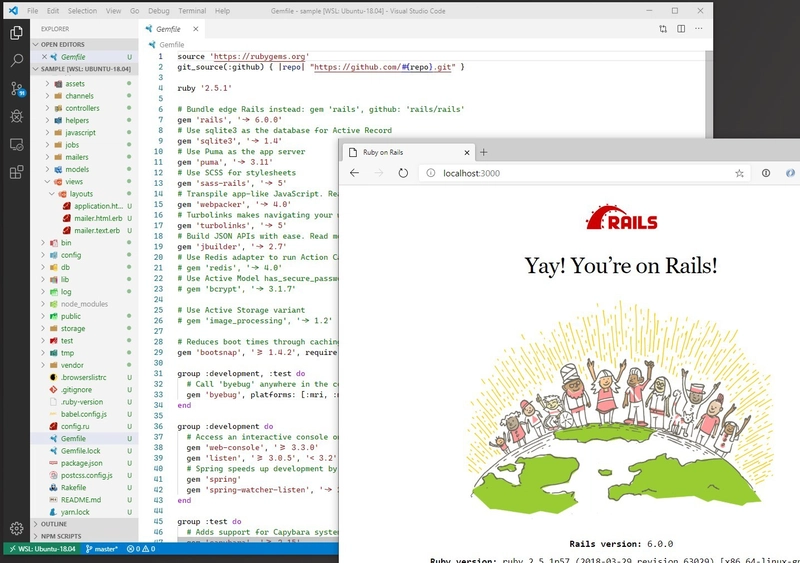The width and height of the screenshot is (800, 563).
Task: Expand the controllers folder
Action: click(x=81, y=108)
